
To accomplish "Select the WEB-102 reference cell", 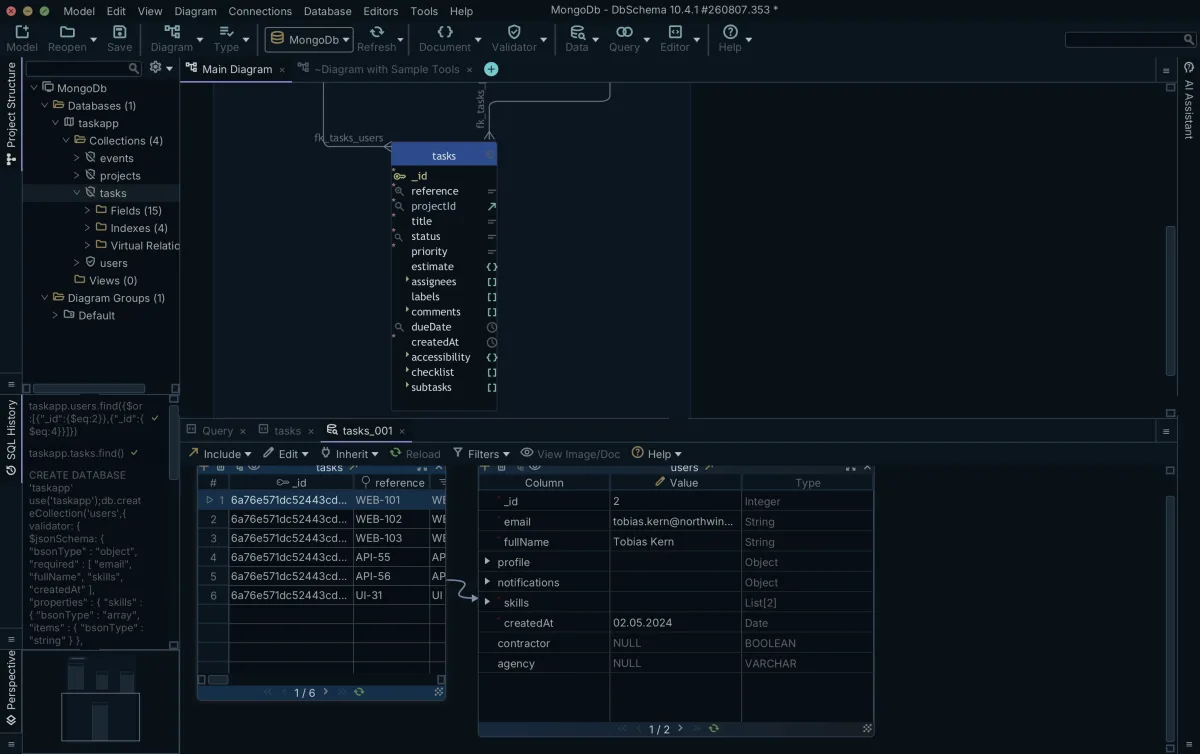I will click(390, 519).
